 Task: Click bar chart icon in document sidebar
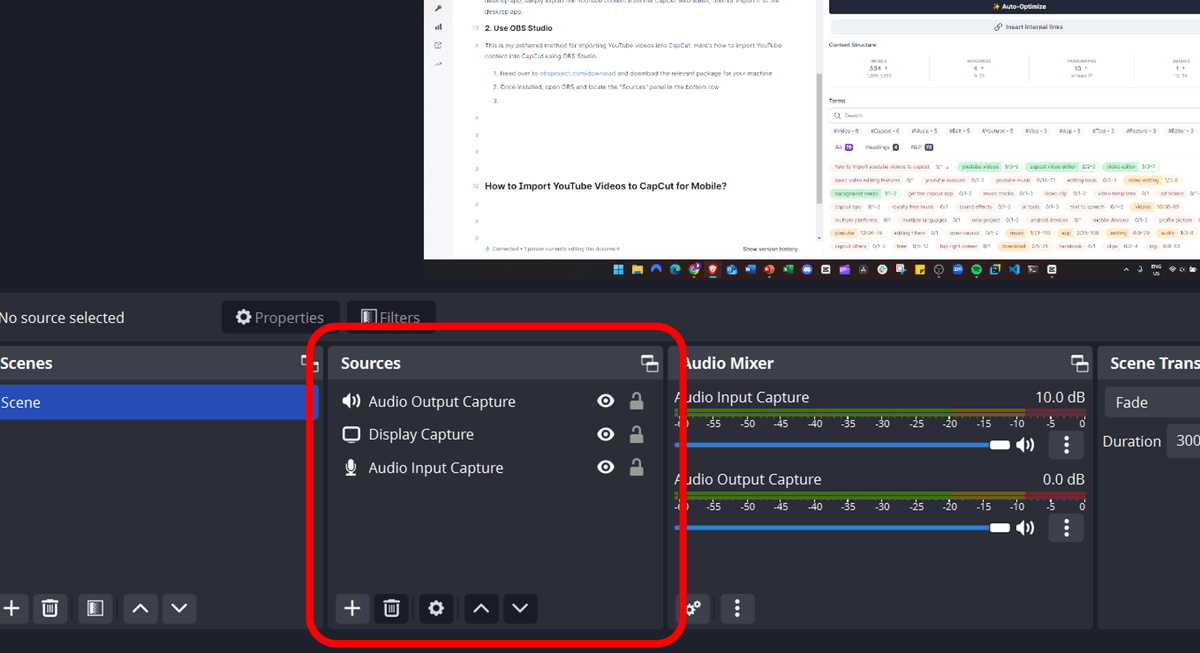click(x=438, y=27)
